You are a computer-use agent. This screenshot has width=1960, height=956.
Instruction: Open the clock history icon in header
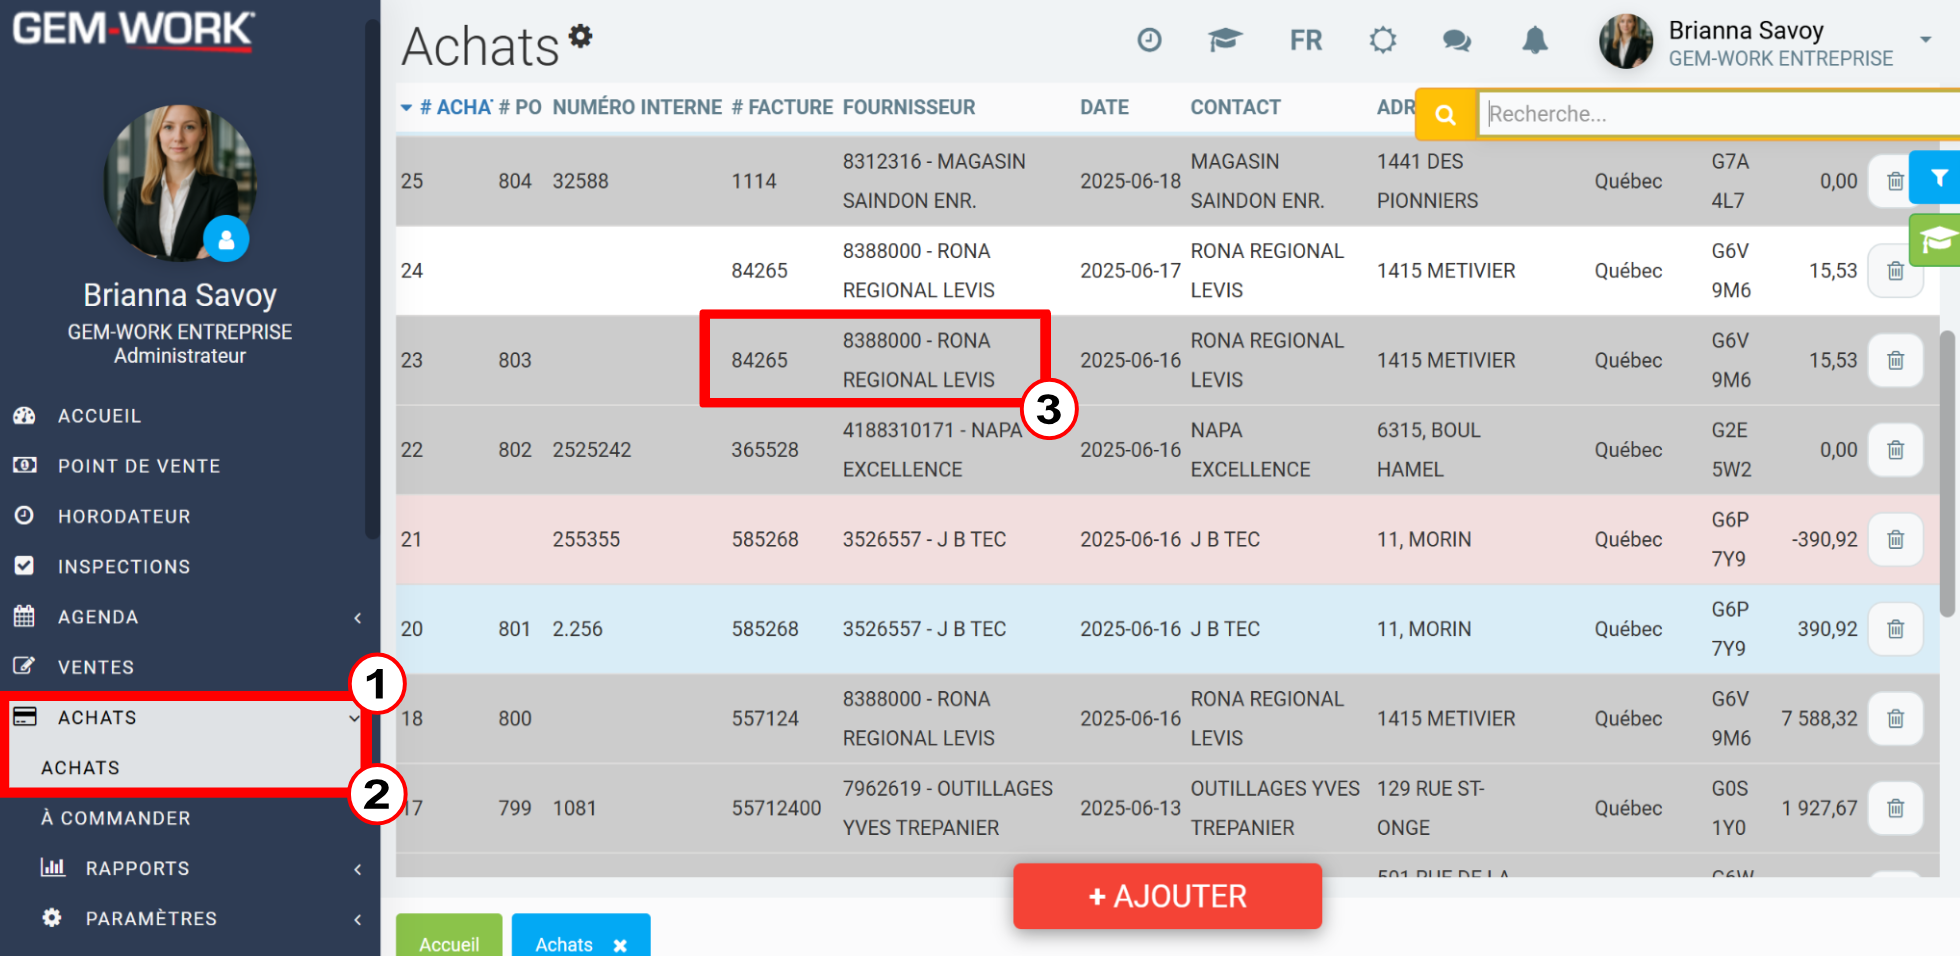click(1149, 40)
